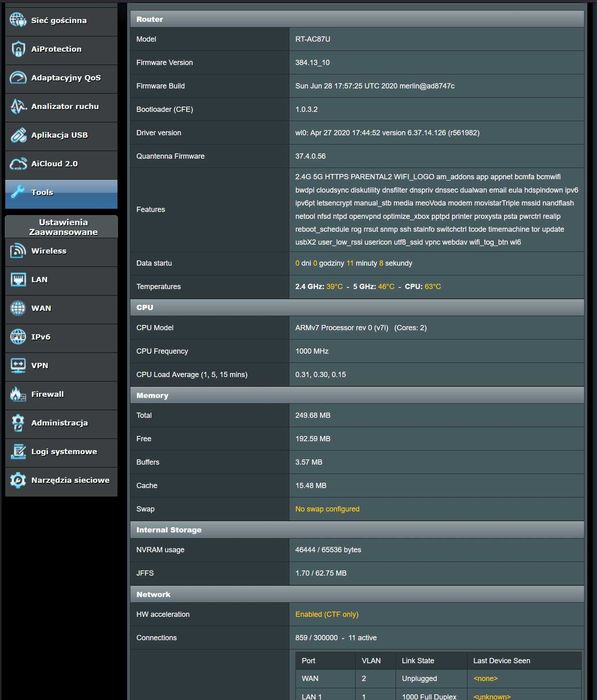Click the AiProtection shield icon

coord(18,49)
